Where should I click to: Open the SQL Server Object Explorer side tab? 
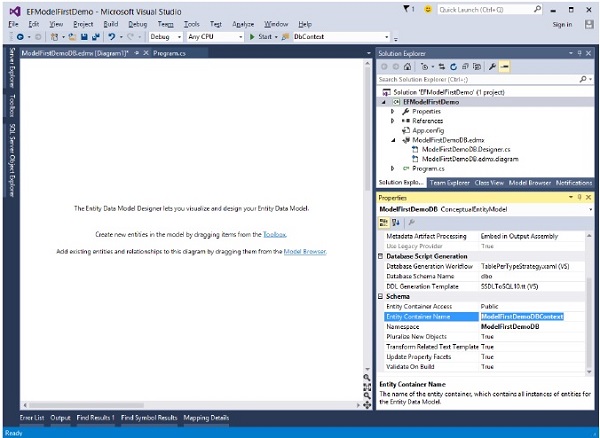pyautogui.click(x=12, y=160)
